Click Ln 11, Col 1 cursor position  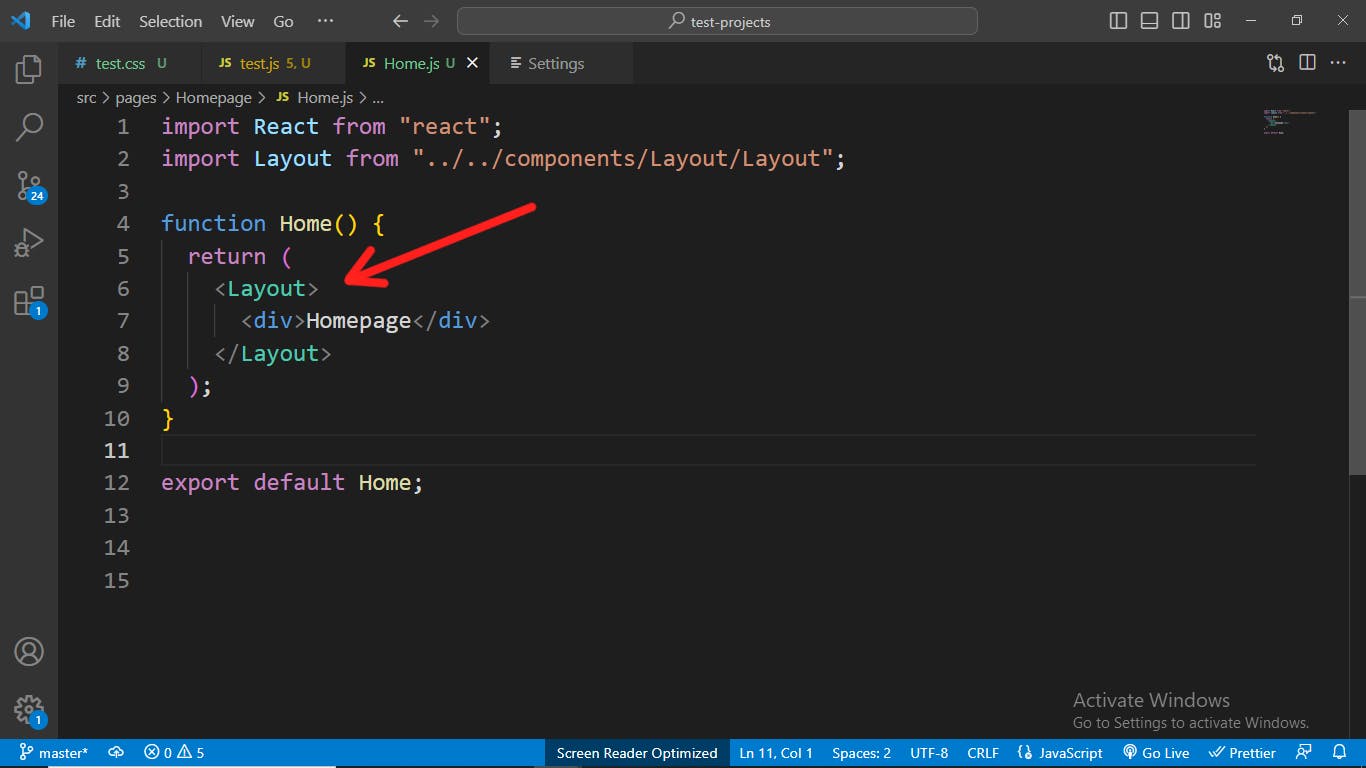pos(776,753)
